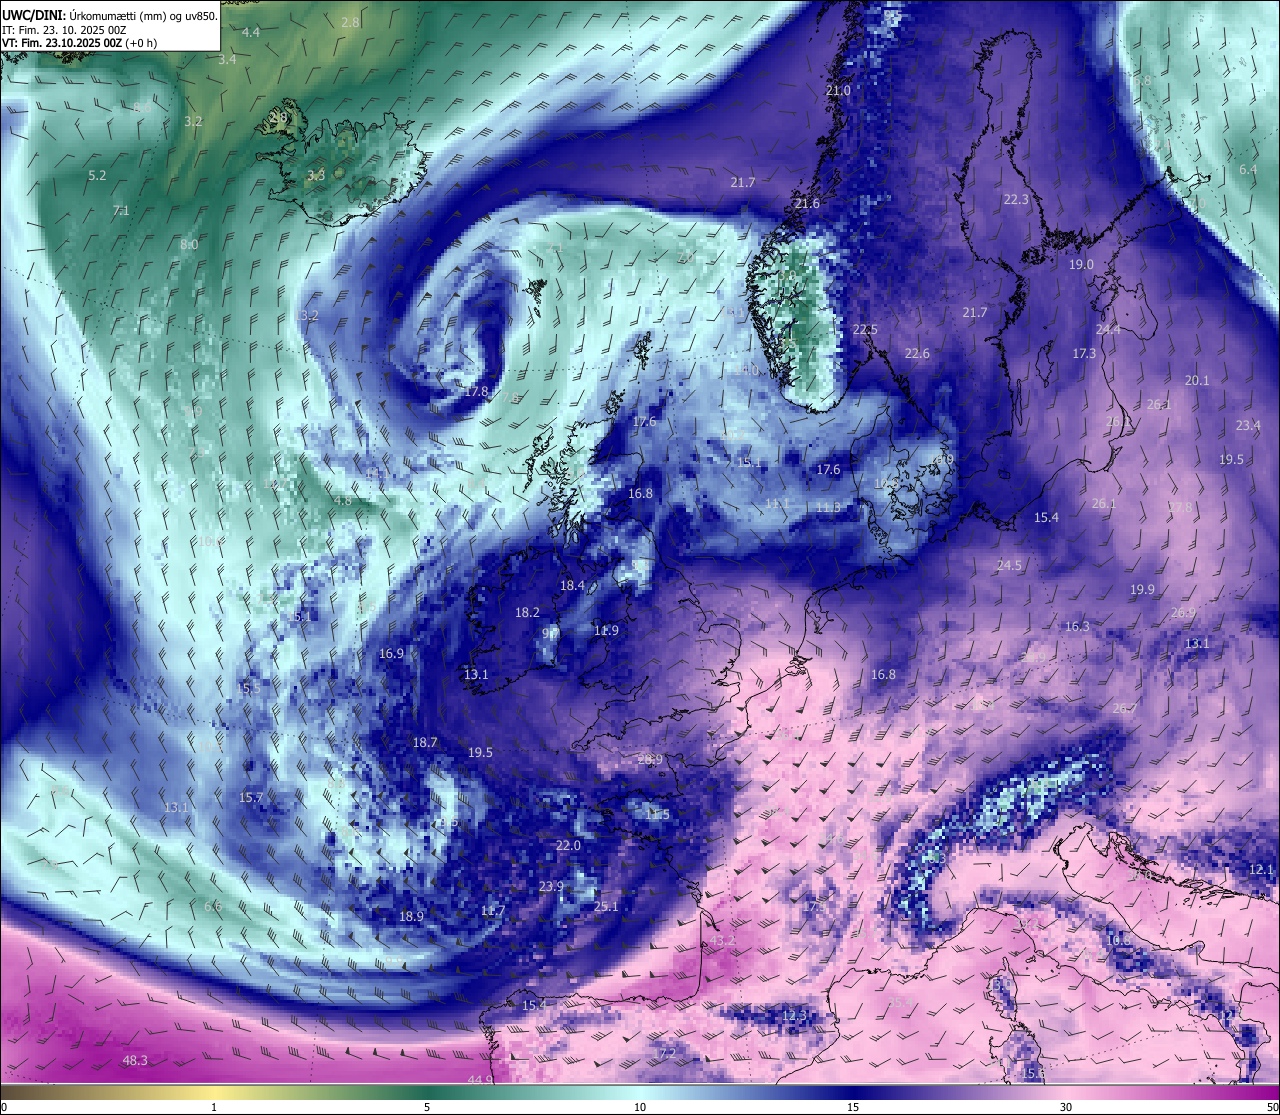Click the 15 tick on the color scale
The image size is (1280, 1115).
pos(853,1107)
